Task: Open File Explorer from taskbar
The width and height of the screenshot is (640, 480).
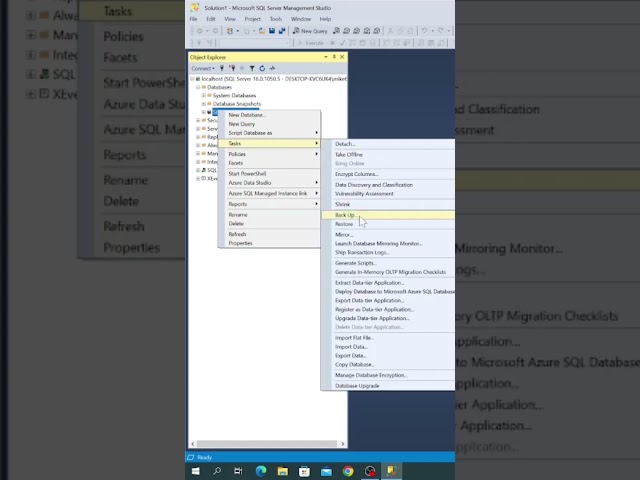Action: (x=282, y=471)
